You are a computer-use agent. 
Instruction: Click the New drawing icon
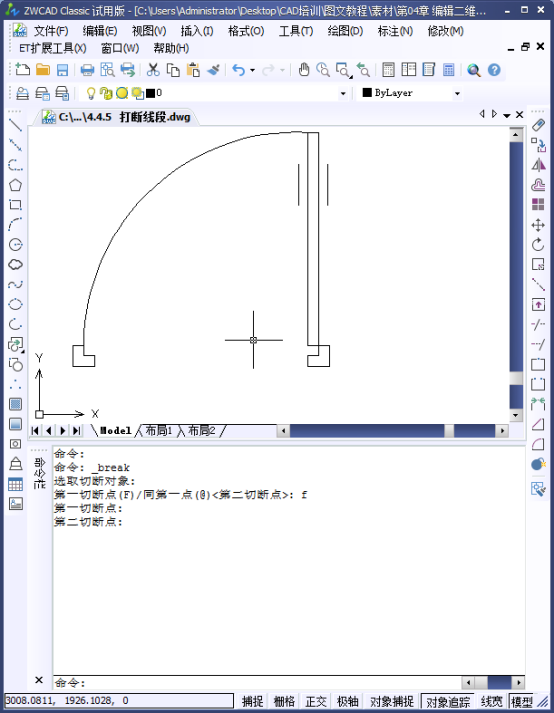tap(22, 70)
